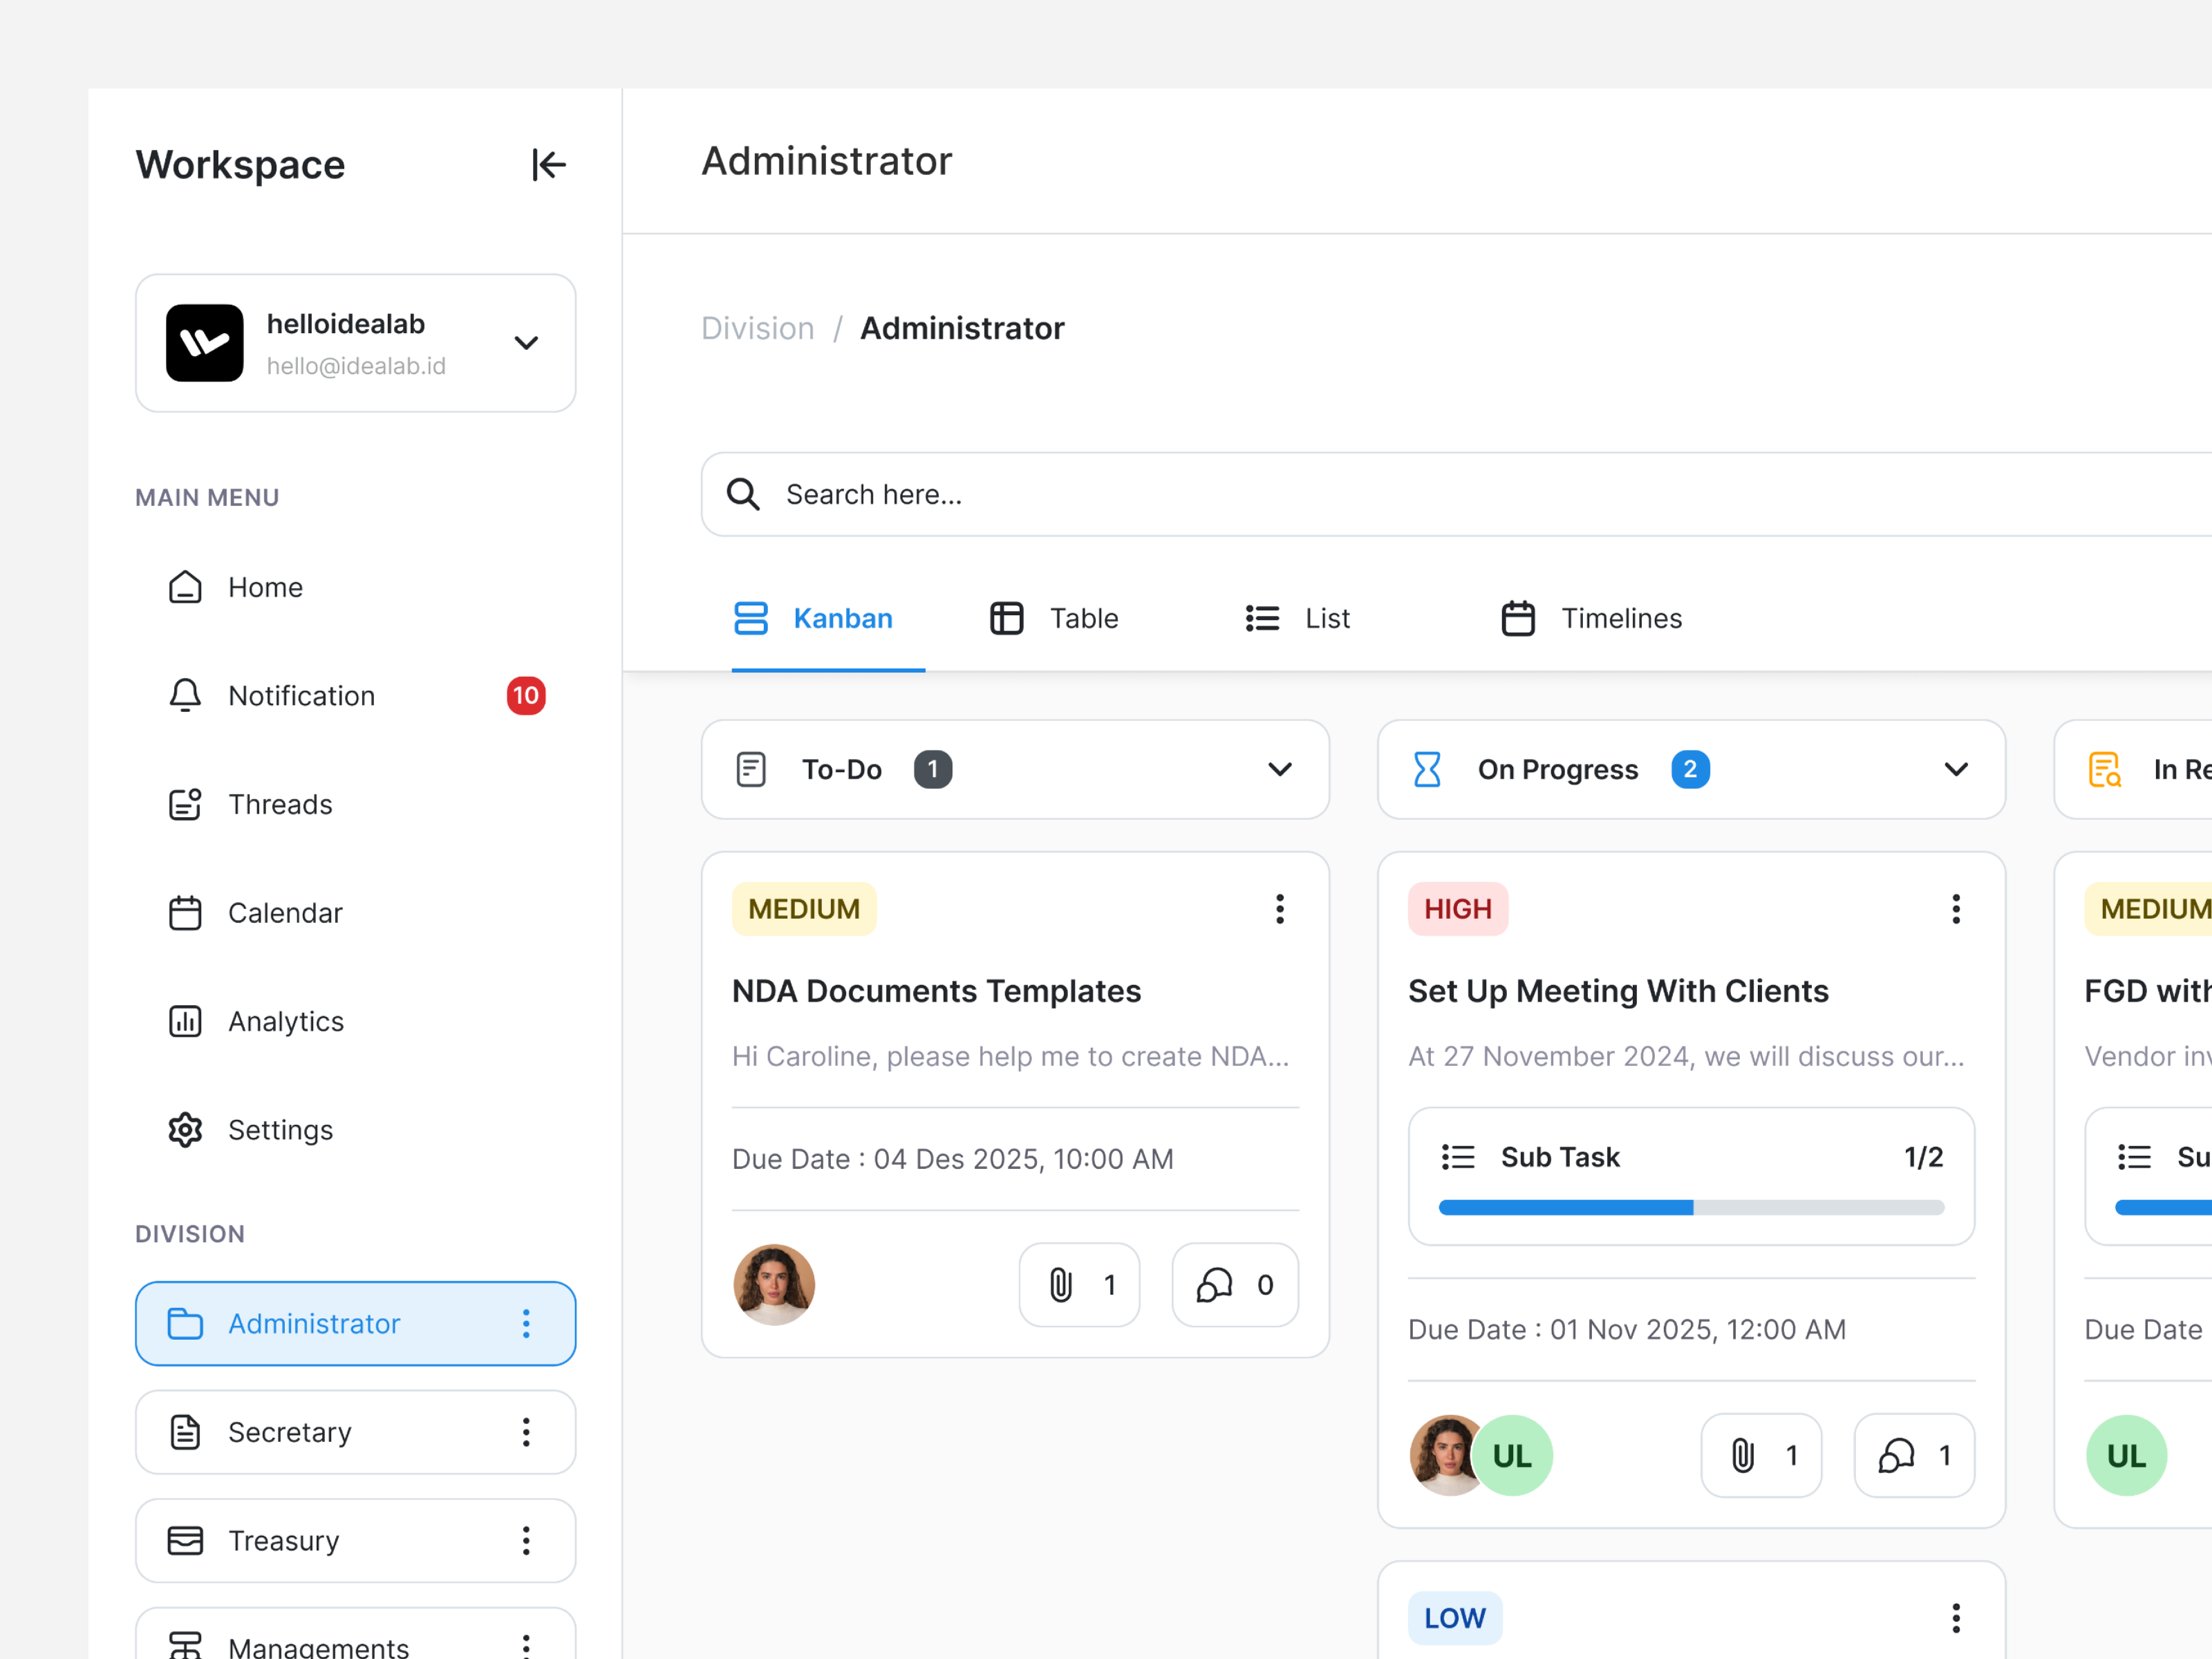Open NDA Documents Templates card title

(936, 991)
